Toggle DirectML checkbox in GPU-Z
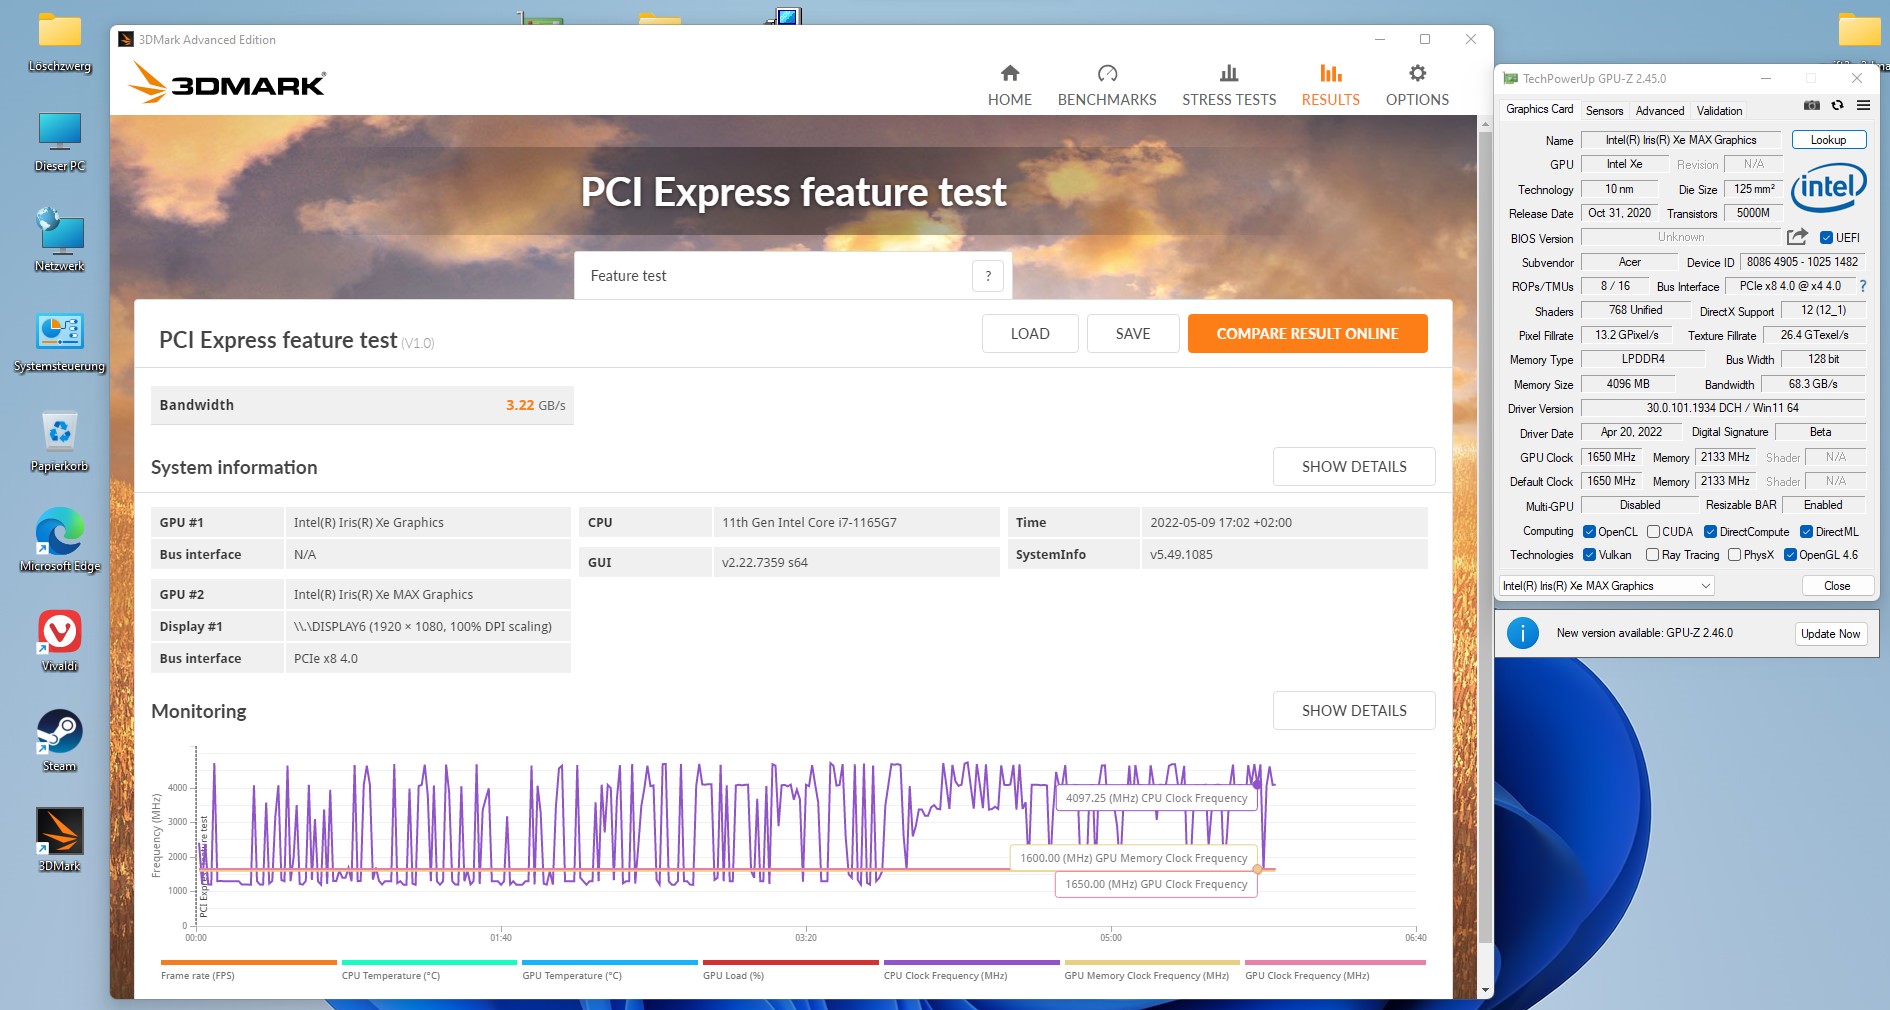Viewport: 1890px width, 1010px height. coord(1807,532)
